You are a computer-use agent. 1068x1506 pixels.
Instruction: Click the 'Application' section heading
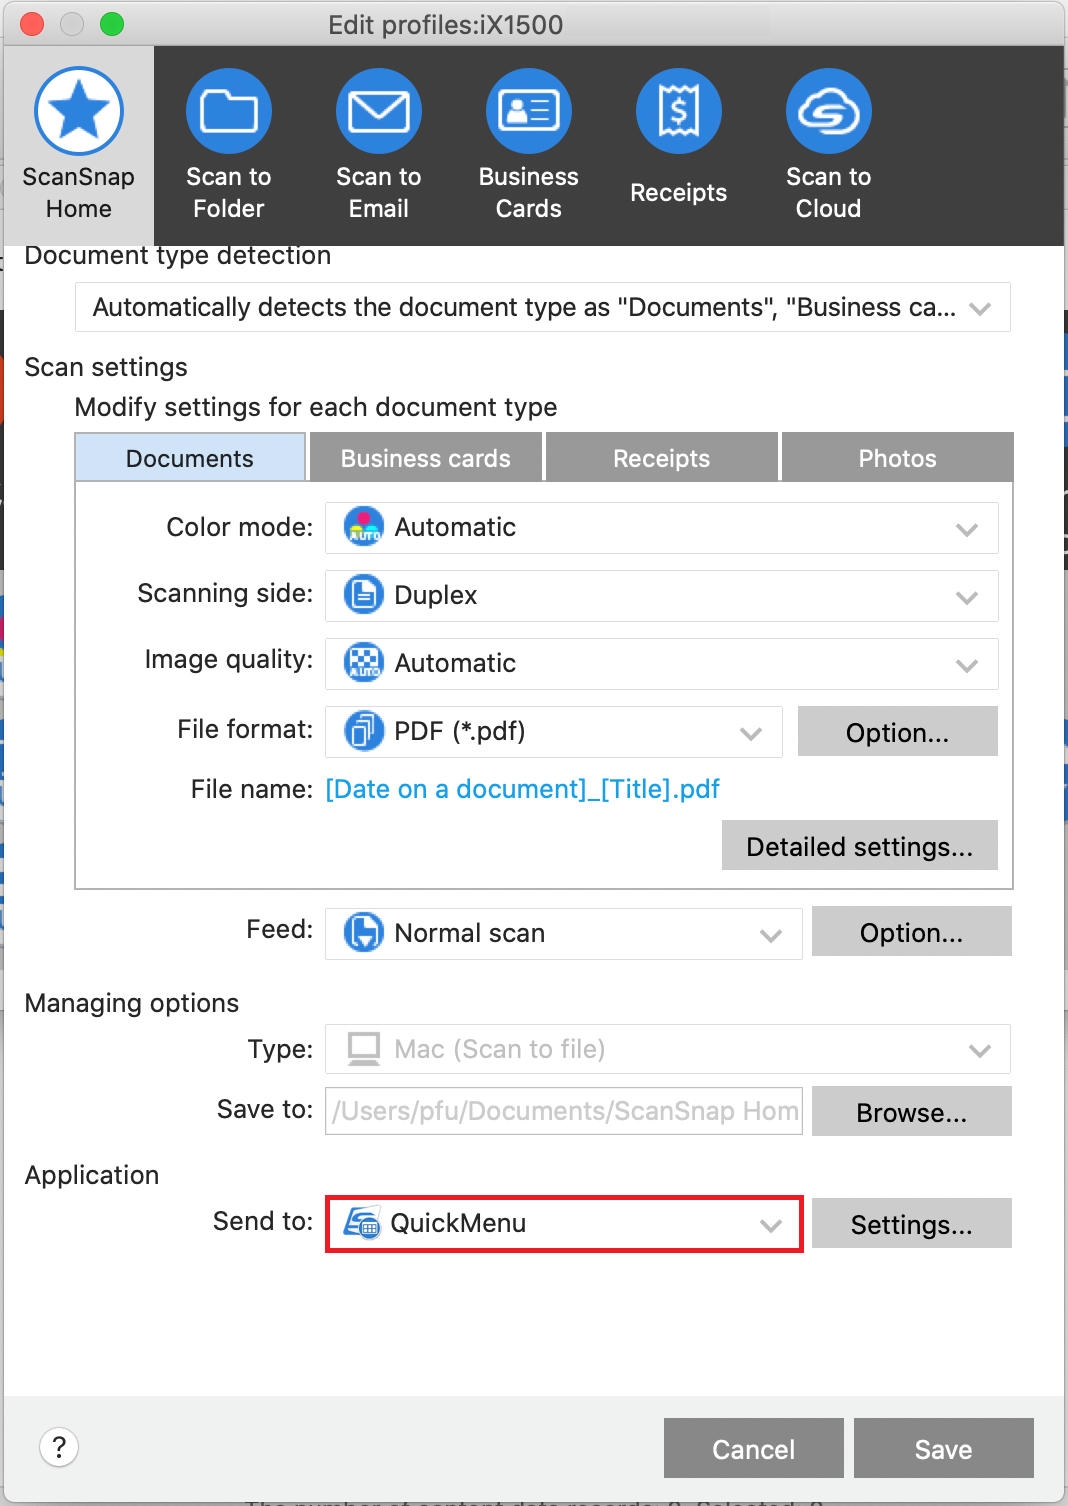pos(92,1175)
